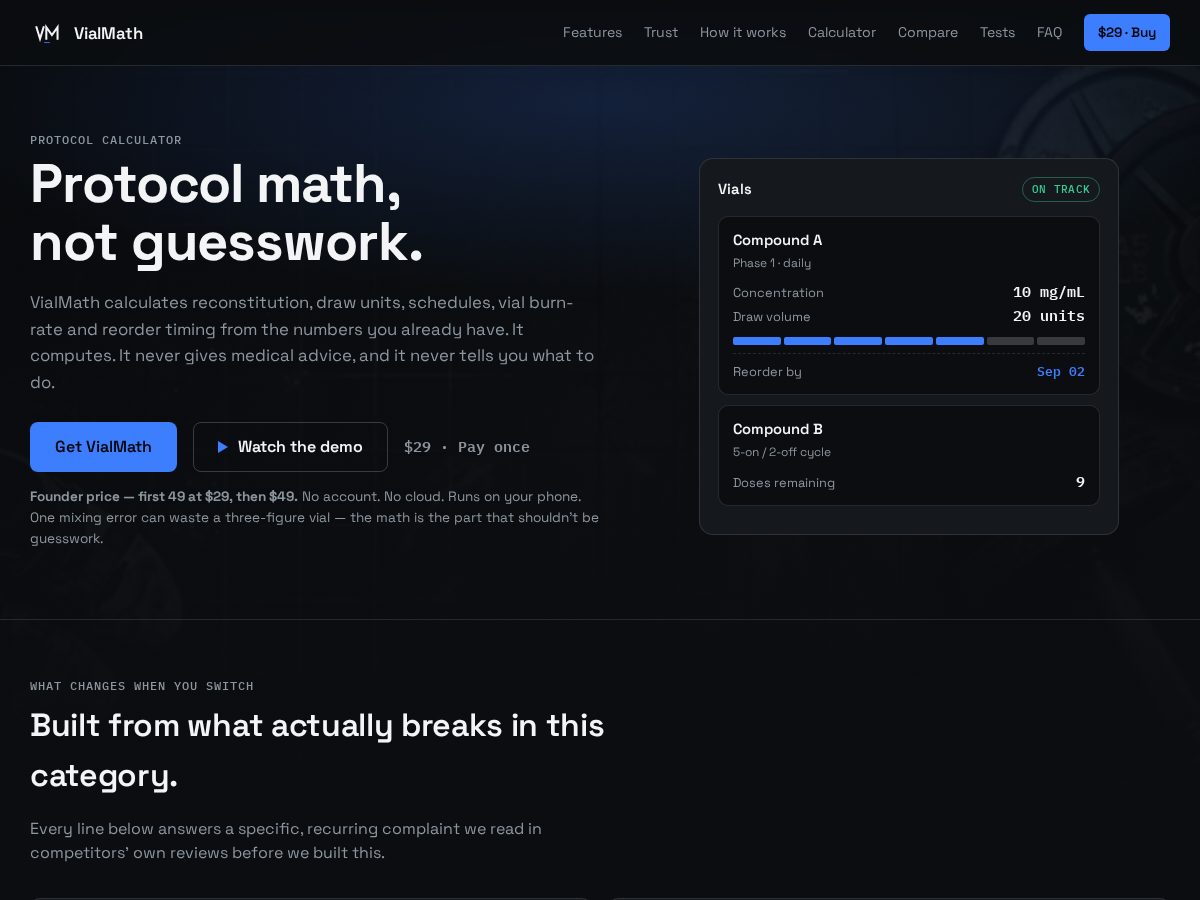The height and width of the screenshot is (900, 1200).
Task: Click the VM logo icon
Action: [47, 33]
